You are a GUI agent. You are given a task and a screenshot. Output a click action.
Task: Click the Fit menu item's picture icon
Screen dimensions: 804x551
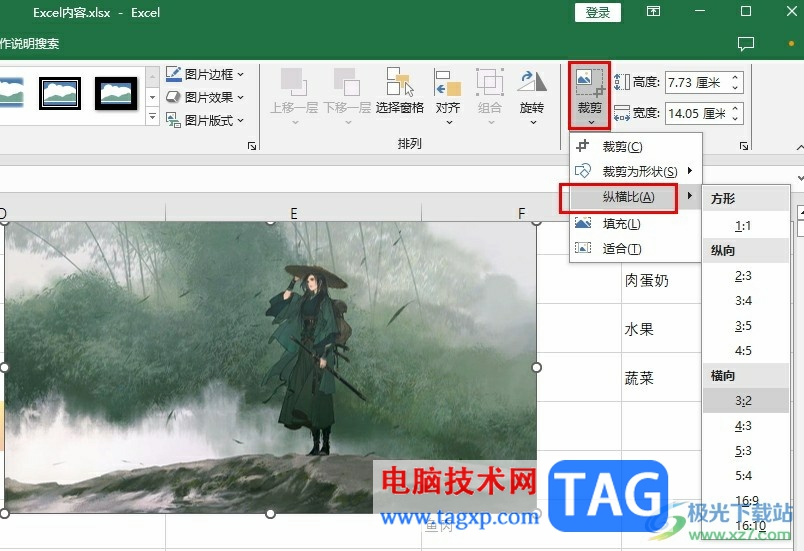(583, 248)
